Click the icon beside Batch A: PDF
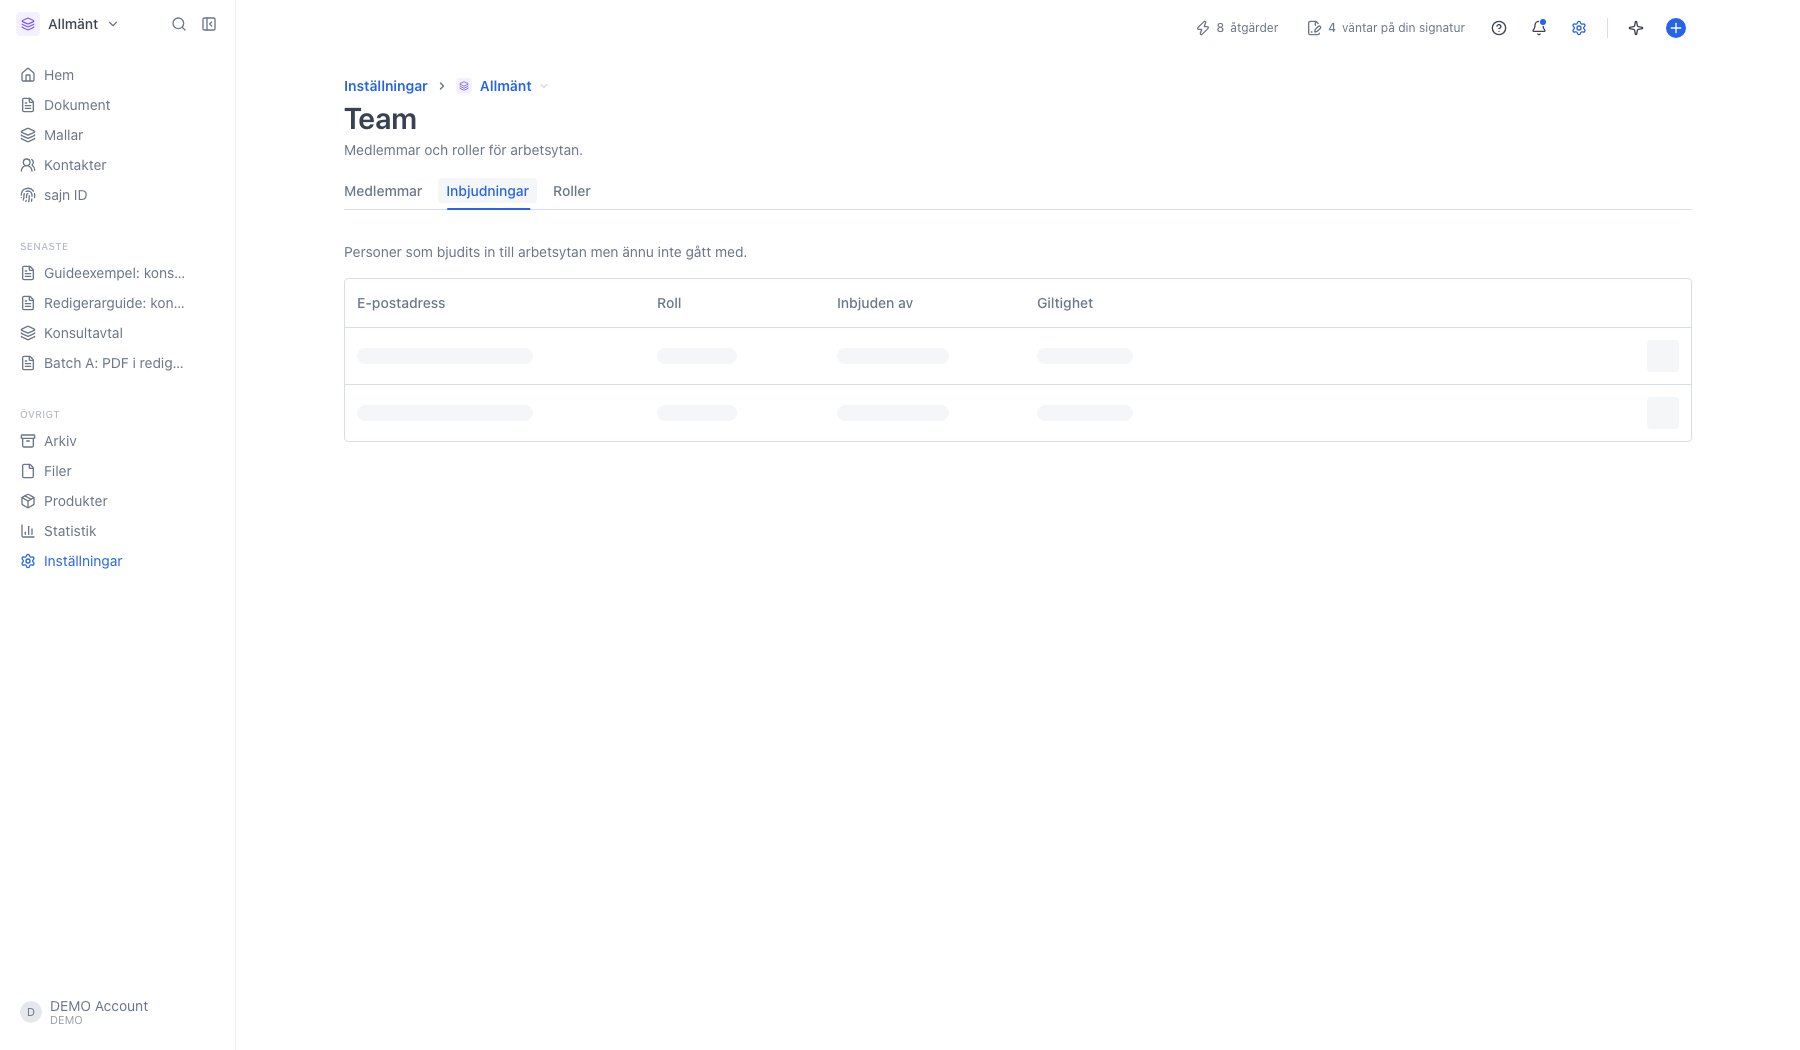The width and height of the screenshot is (1800, 1050). click(x=28, y=363)
